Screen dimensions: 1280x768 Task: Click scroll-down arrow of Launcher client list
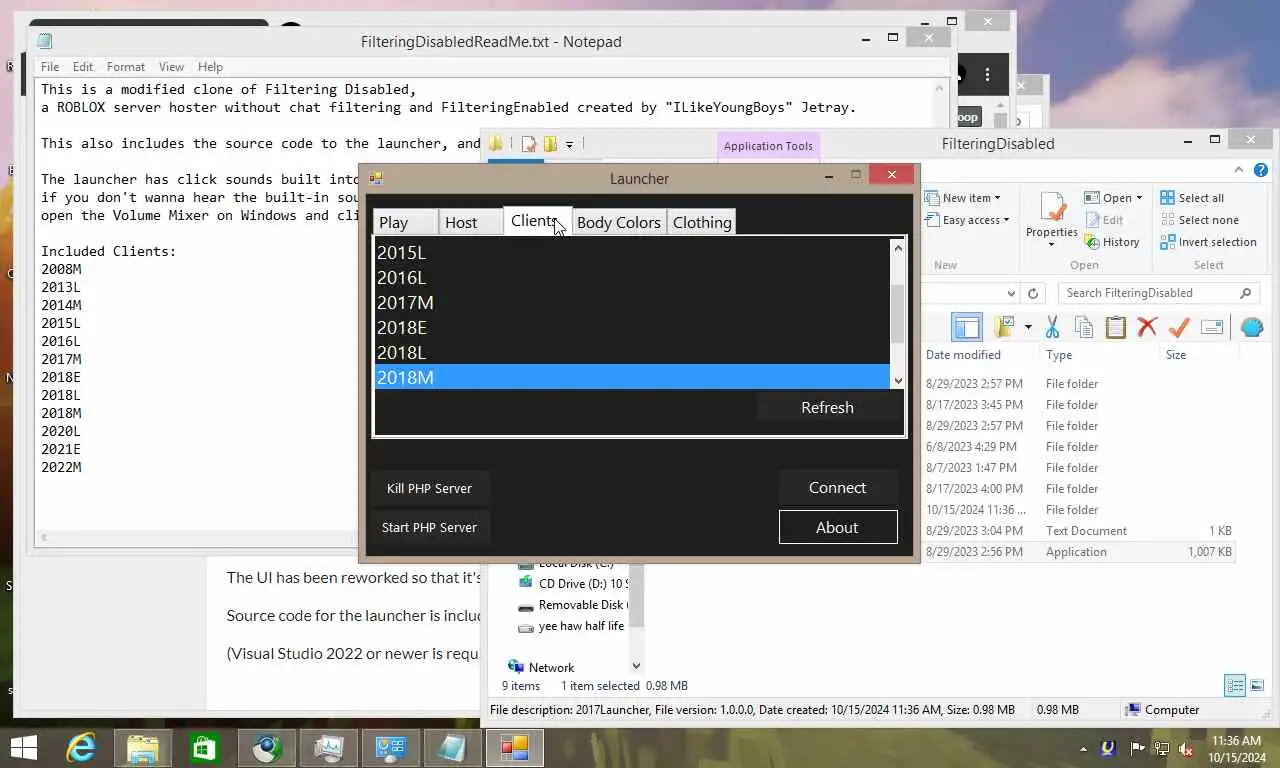[897, 380]
